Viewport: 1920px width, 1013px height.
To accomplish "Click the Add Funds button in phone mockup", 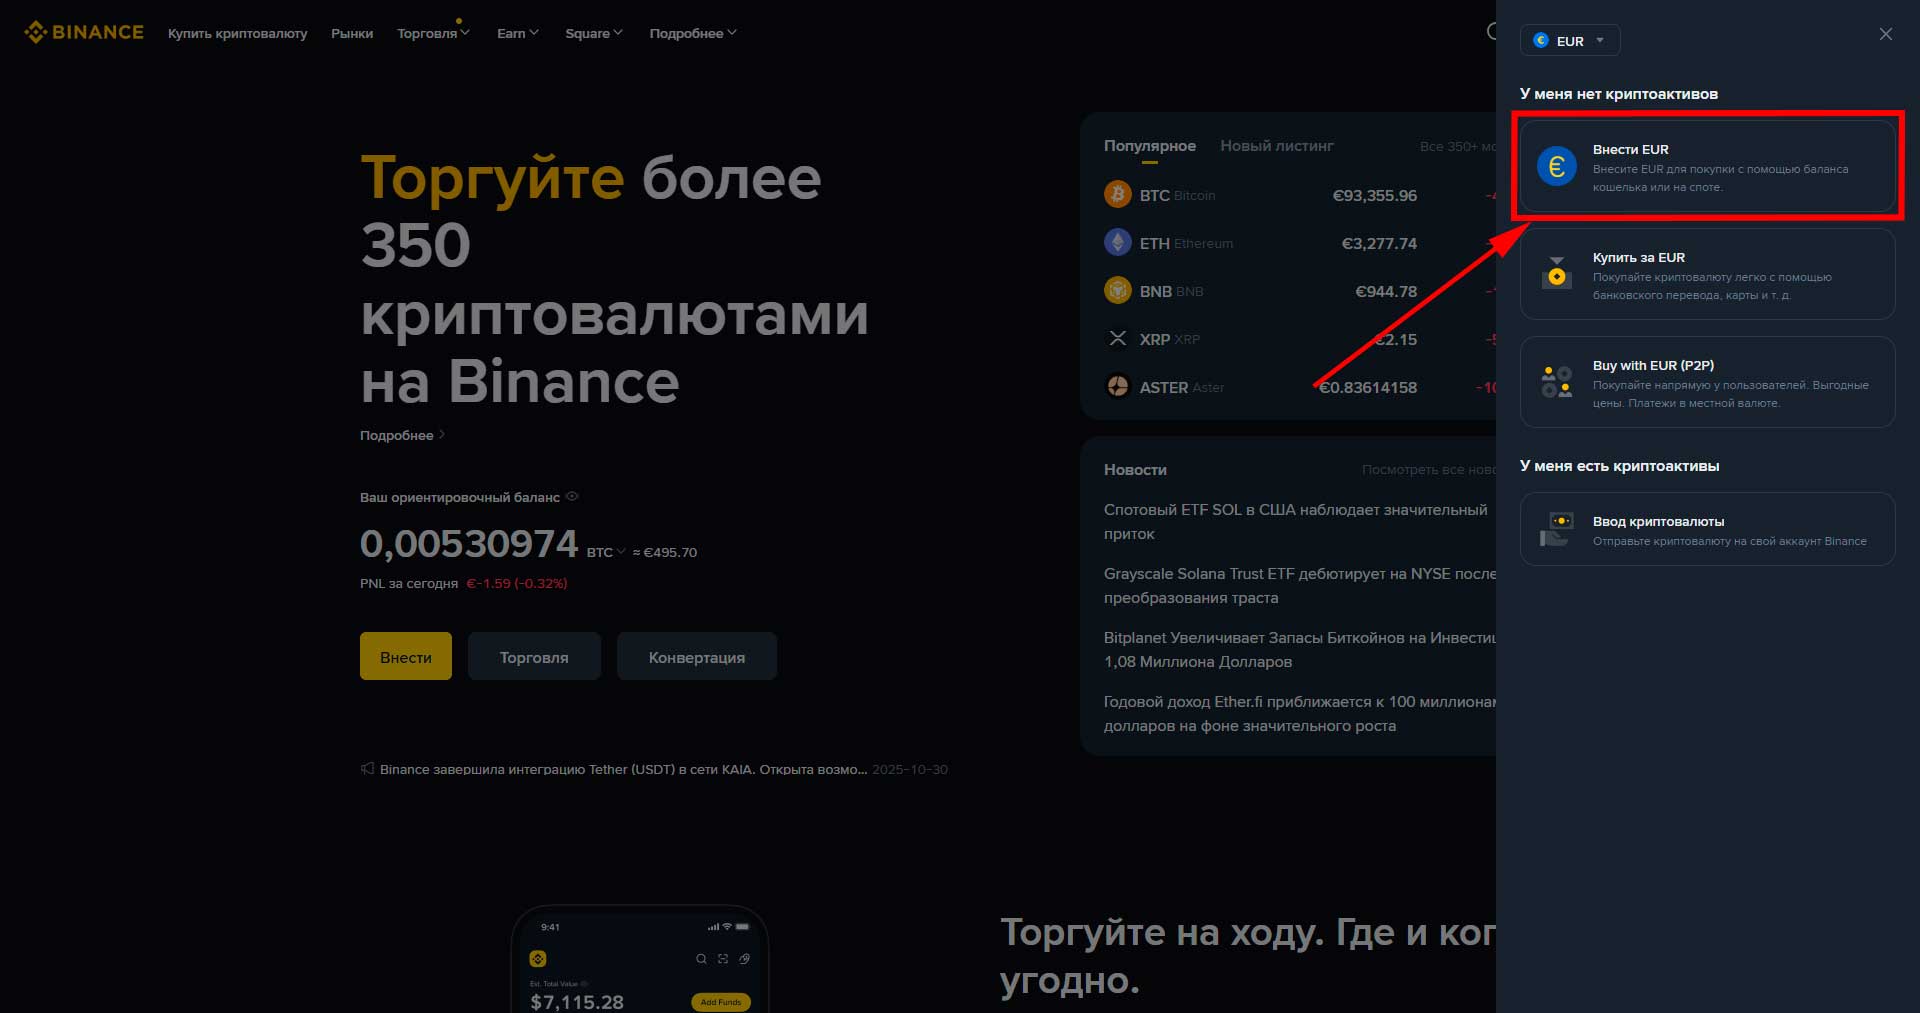I will coord(720,1002).
